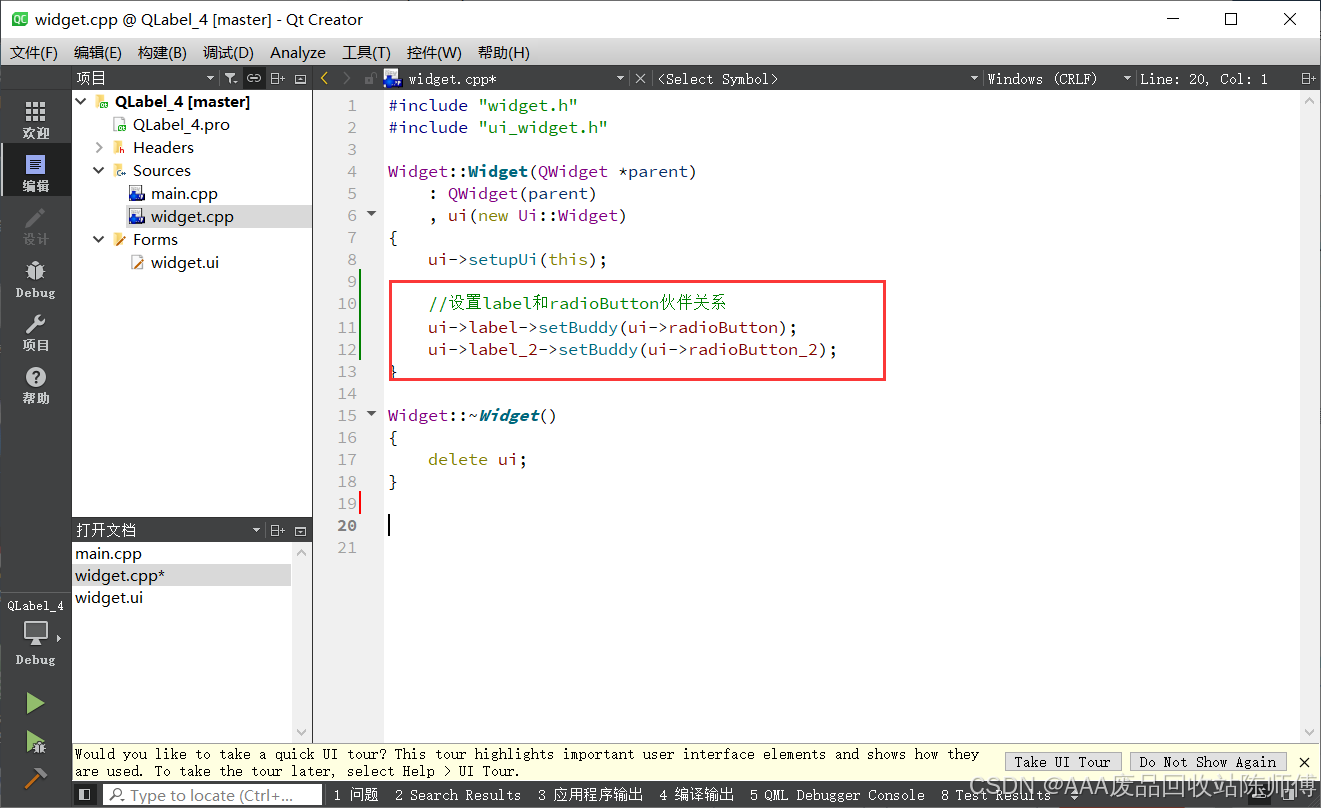Image resolution: width=1321 pixels, height=808 pixels.
Task: Open the 1 问题 output pane
Action: point(356,795)
